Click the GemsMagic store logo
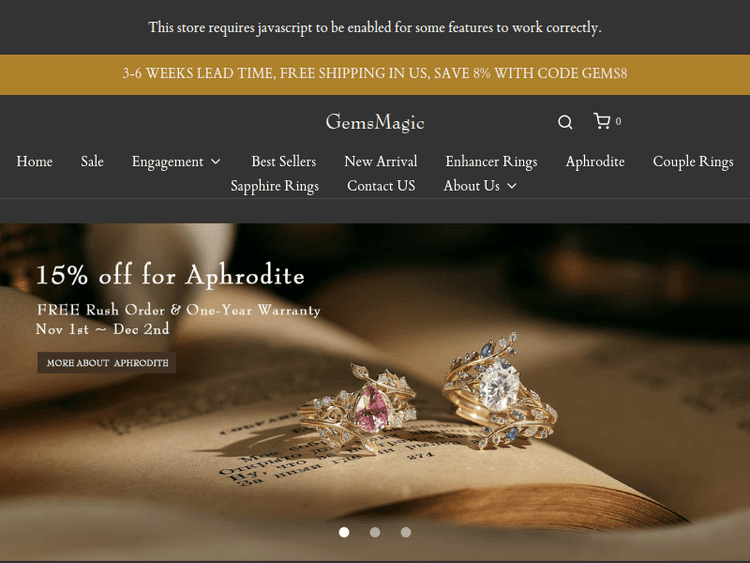The height and width of the screenshot is (563, 750). coord(375,122)
